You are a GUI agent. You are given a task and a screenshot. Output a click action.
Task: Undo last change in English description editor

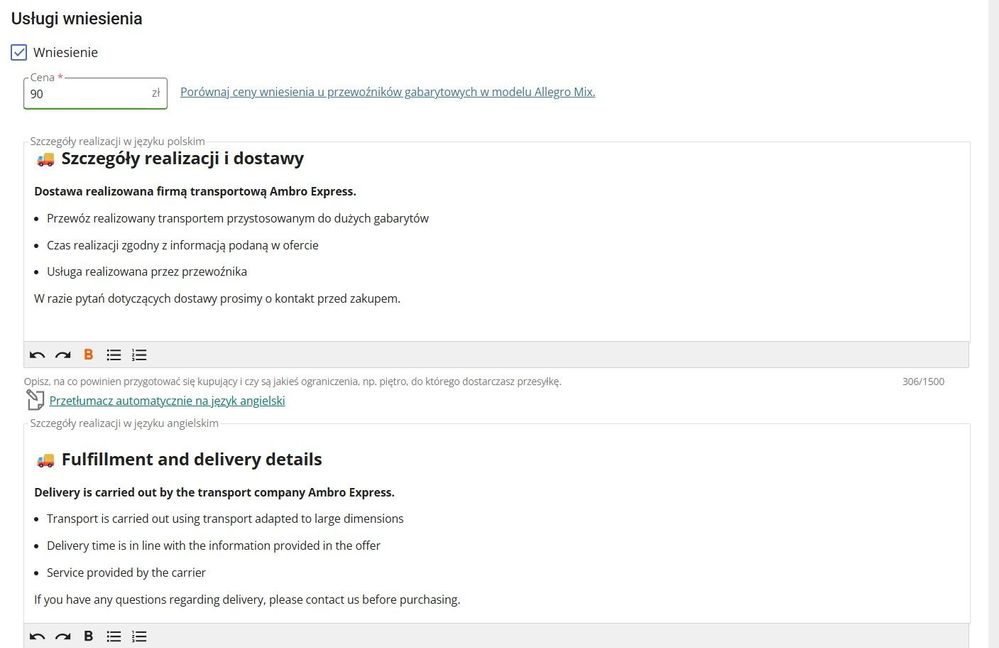pyautogui.click(x=37, y=637)
